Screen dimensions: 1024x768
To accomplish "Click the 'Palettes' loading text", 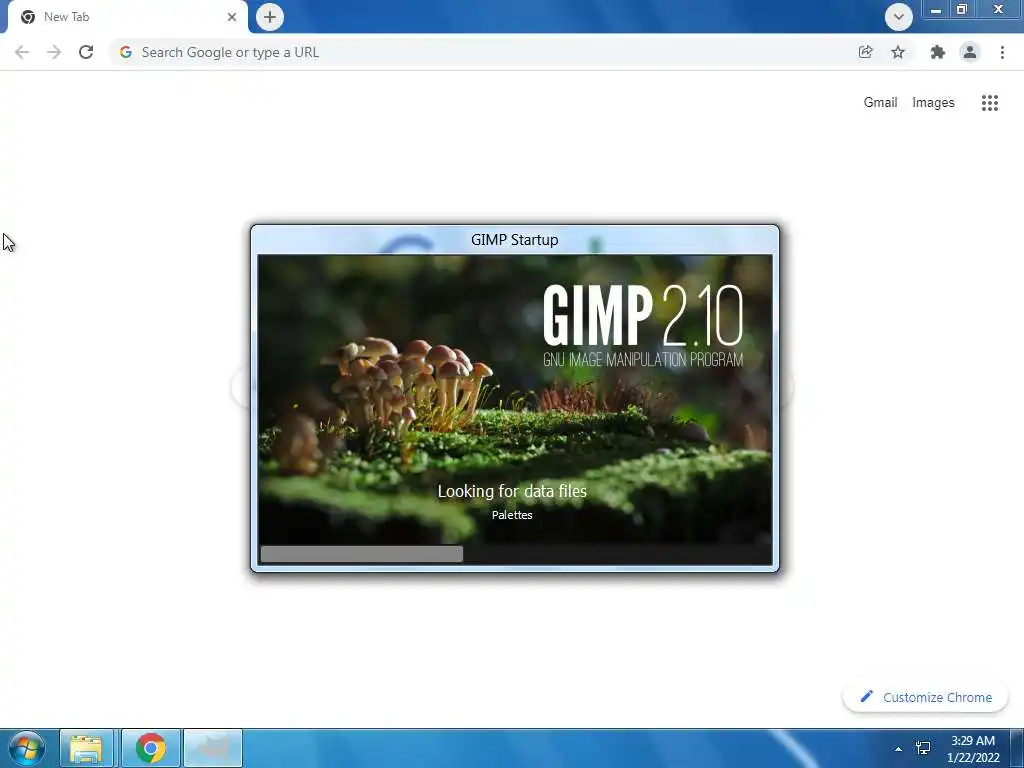I will click(x=512, y=515).
